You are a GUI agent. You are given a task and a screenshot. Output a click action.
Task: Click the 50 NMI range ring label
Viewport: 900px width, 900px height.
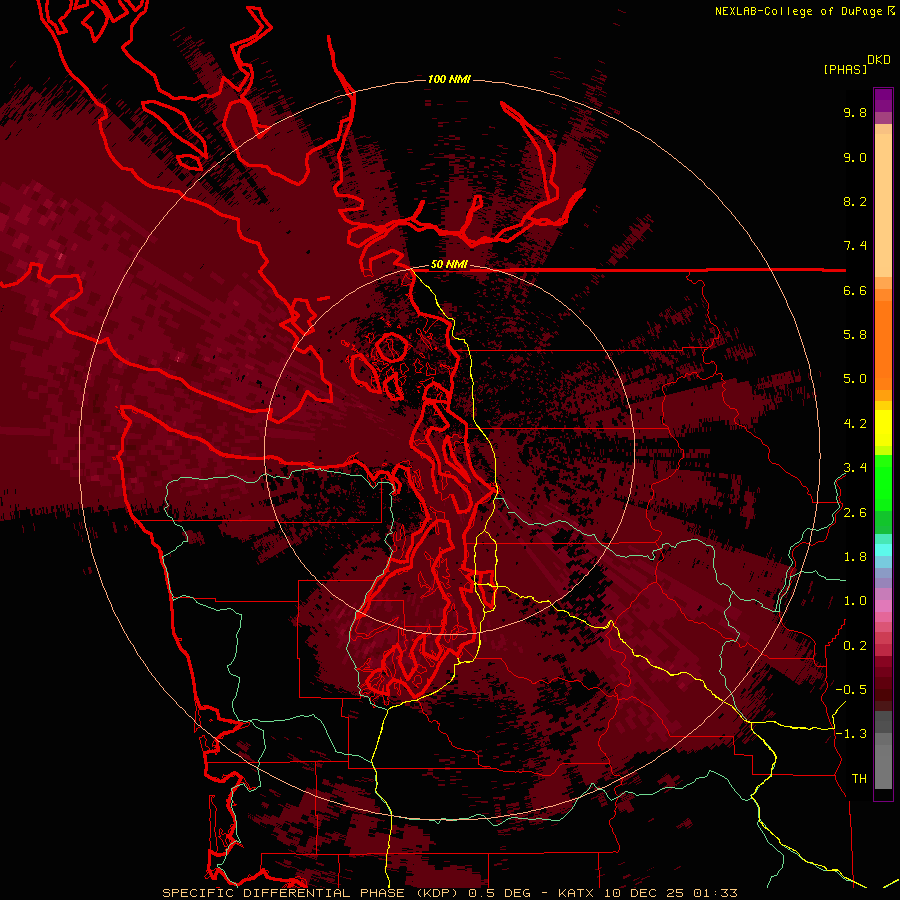click(449, 264)
